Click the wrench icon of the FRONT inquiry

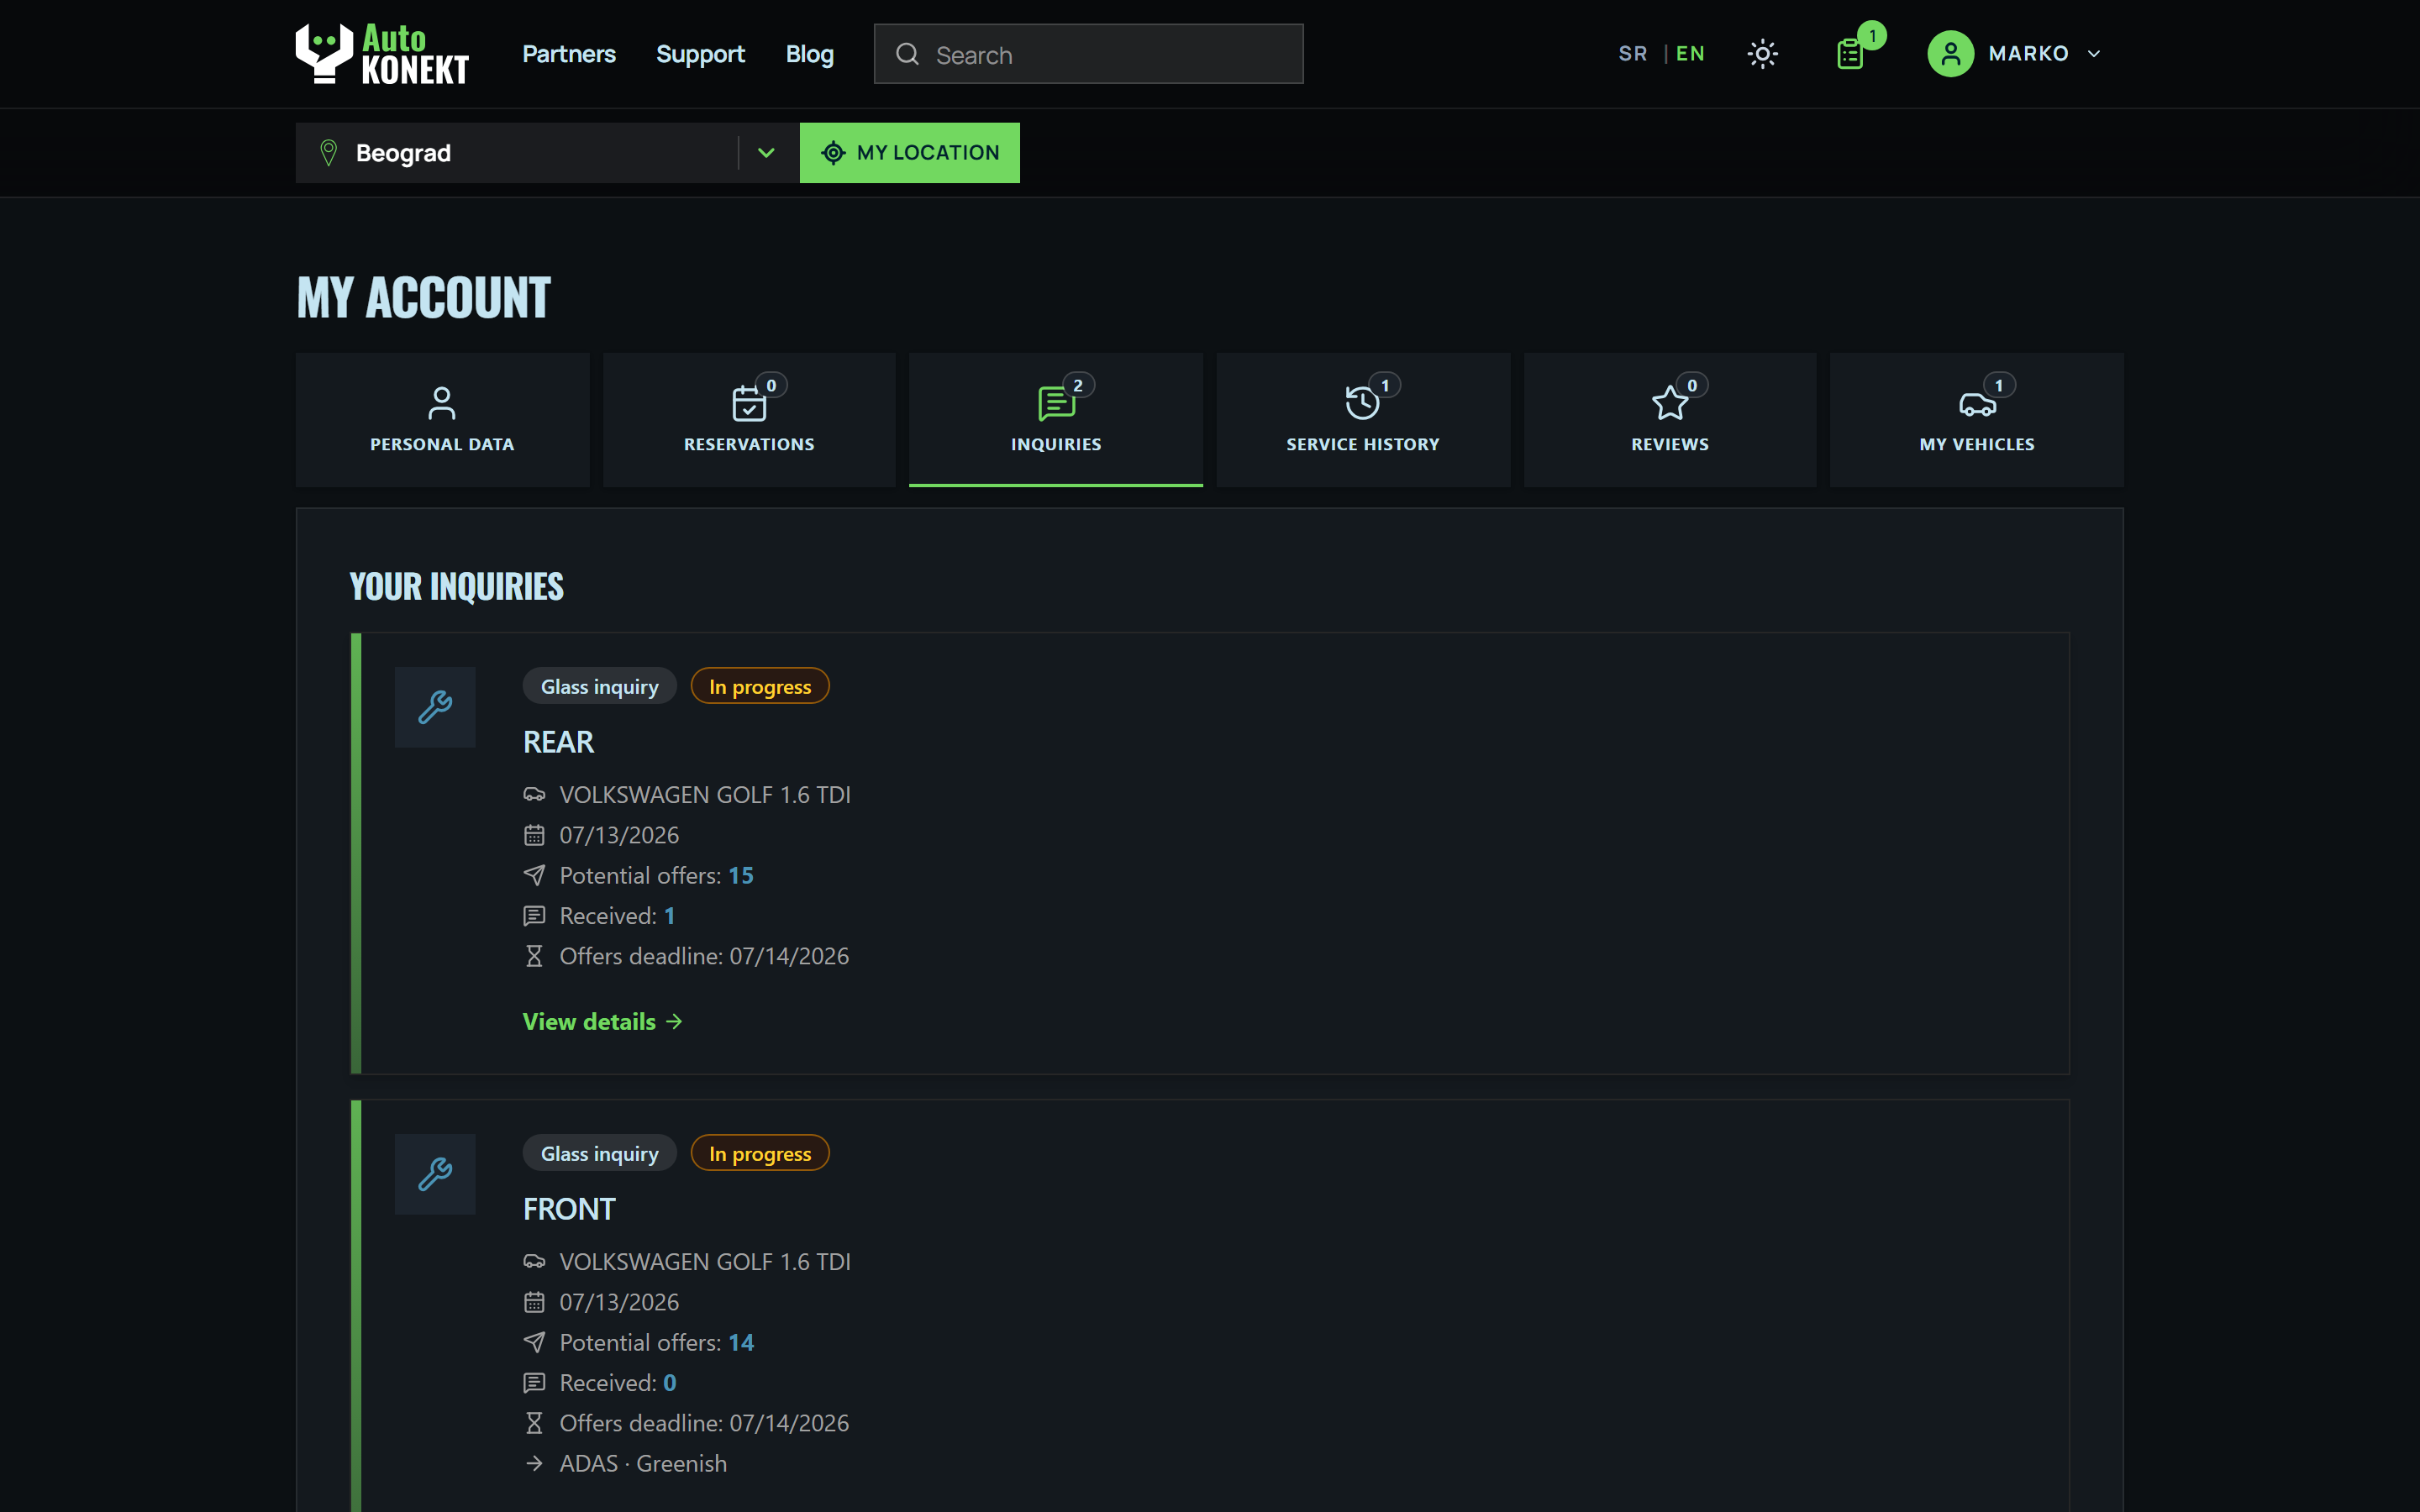click(x=435, y=1174)
